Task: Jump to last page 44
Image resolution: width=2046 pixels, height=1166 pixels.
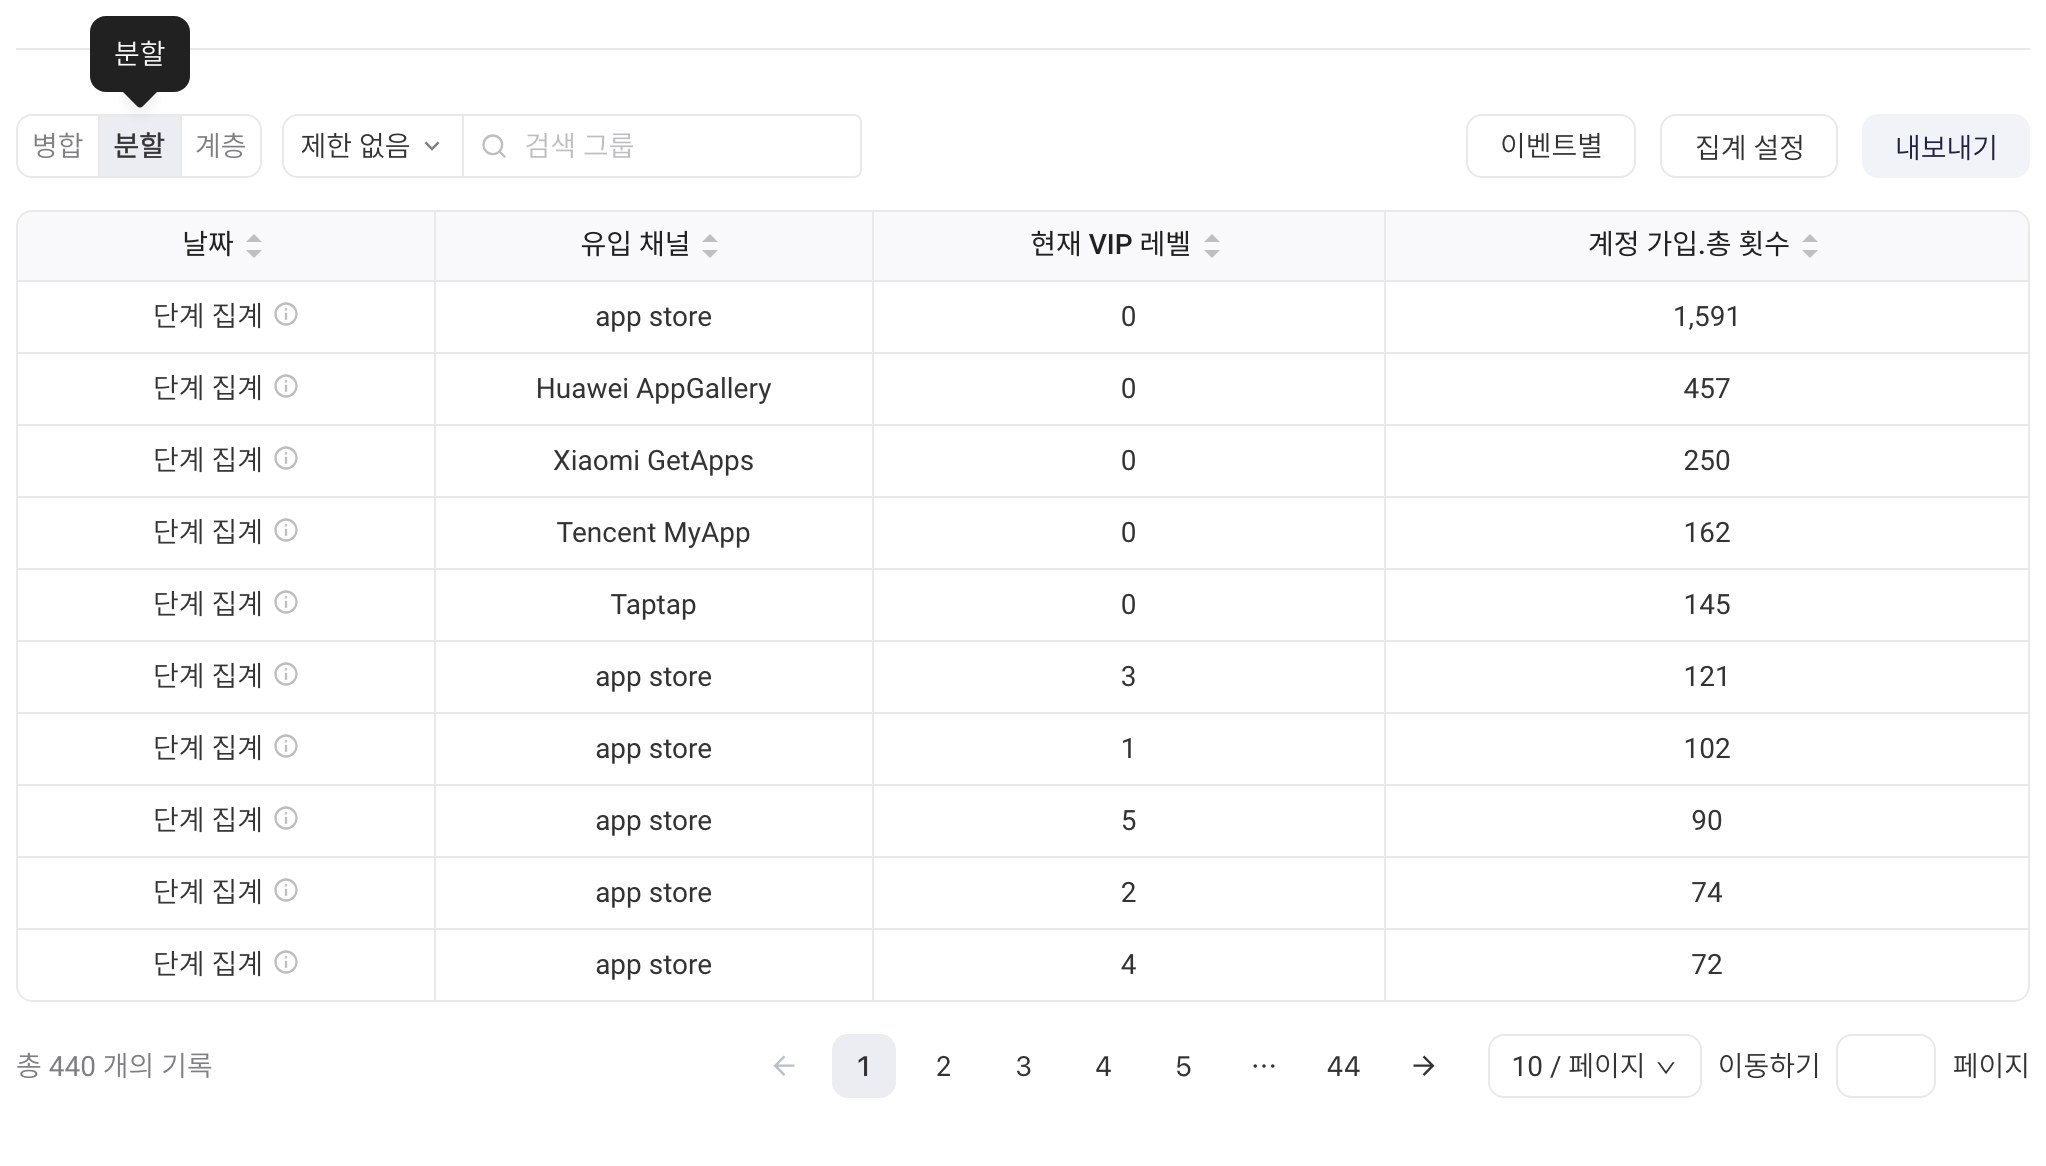Action: click(x=1343, y=1066)
